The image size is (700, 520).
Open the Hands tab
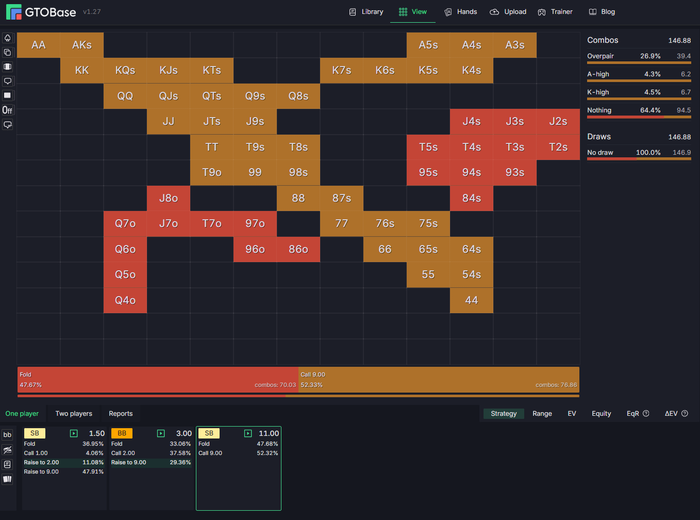[x=461, y=12]
